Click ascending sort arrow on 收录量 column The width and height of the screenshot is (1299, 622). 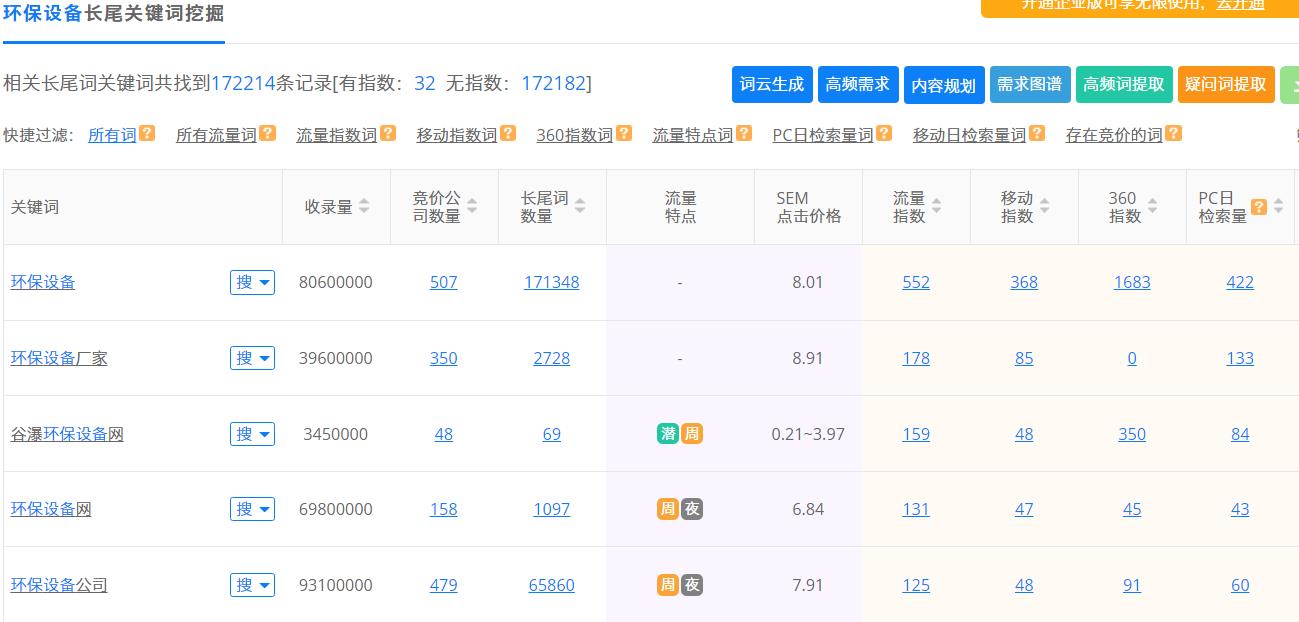(364, 202)
